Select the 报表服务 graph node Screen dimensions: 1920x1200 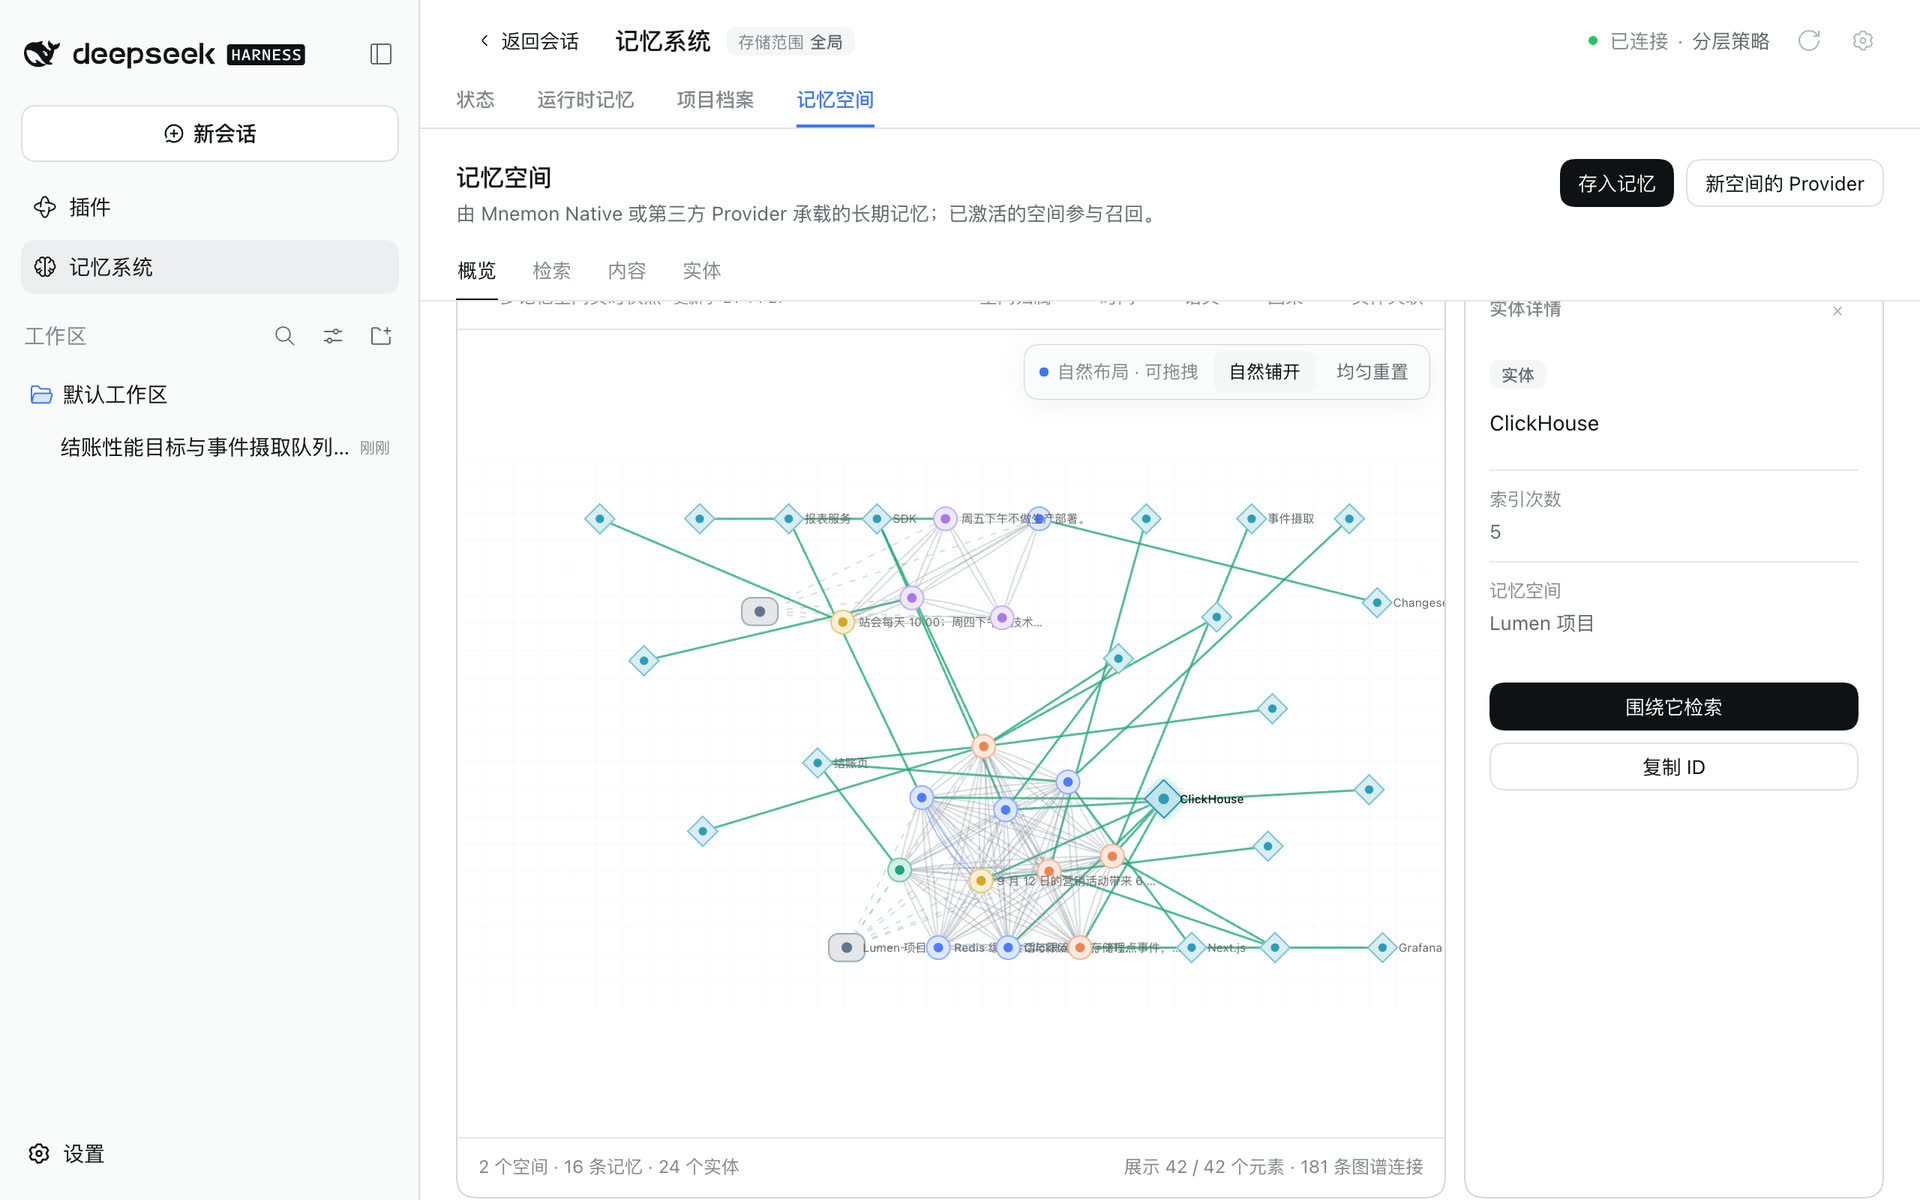[788, 518]
